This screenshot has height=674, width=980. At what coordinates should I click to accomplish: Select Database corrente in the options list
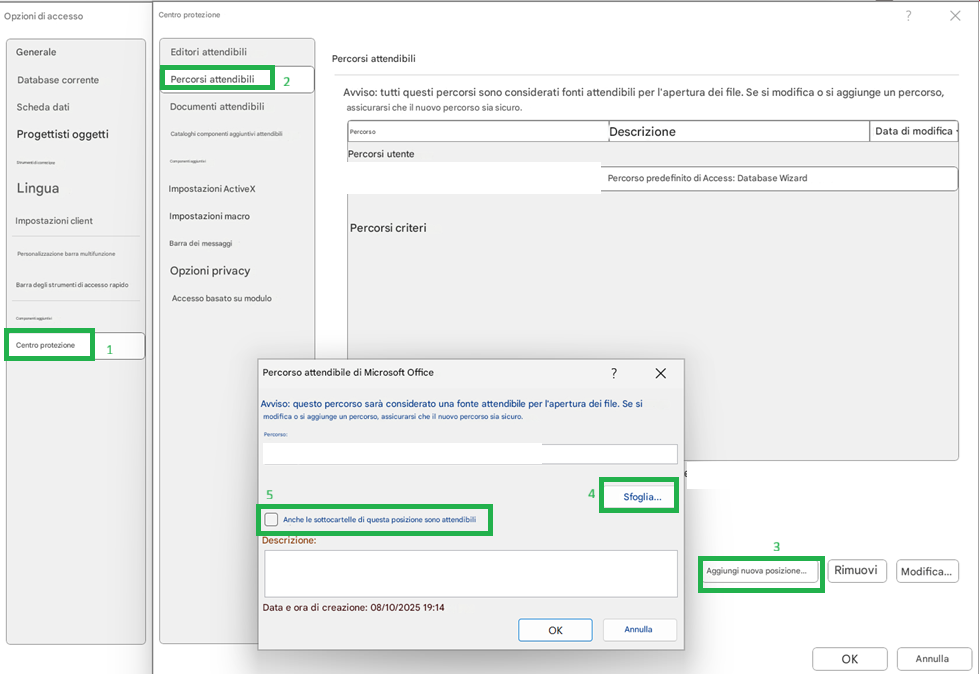pos(58,80)
